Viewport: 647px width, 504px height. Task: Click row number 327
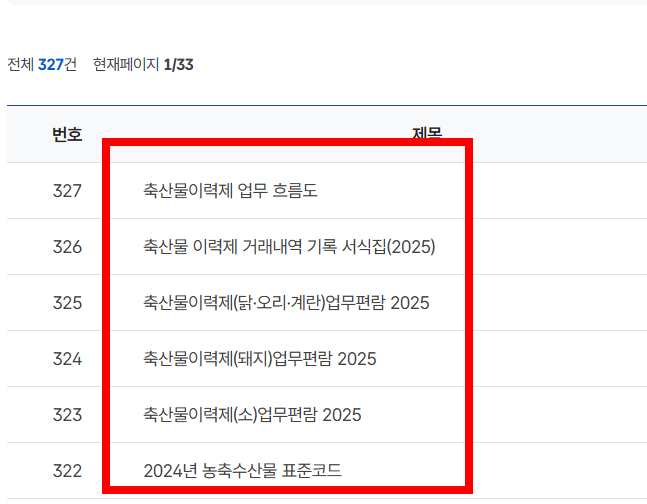pos(67,191)
